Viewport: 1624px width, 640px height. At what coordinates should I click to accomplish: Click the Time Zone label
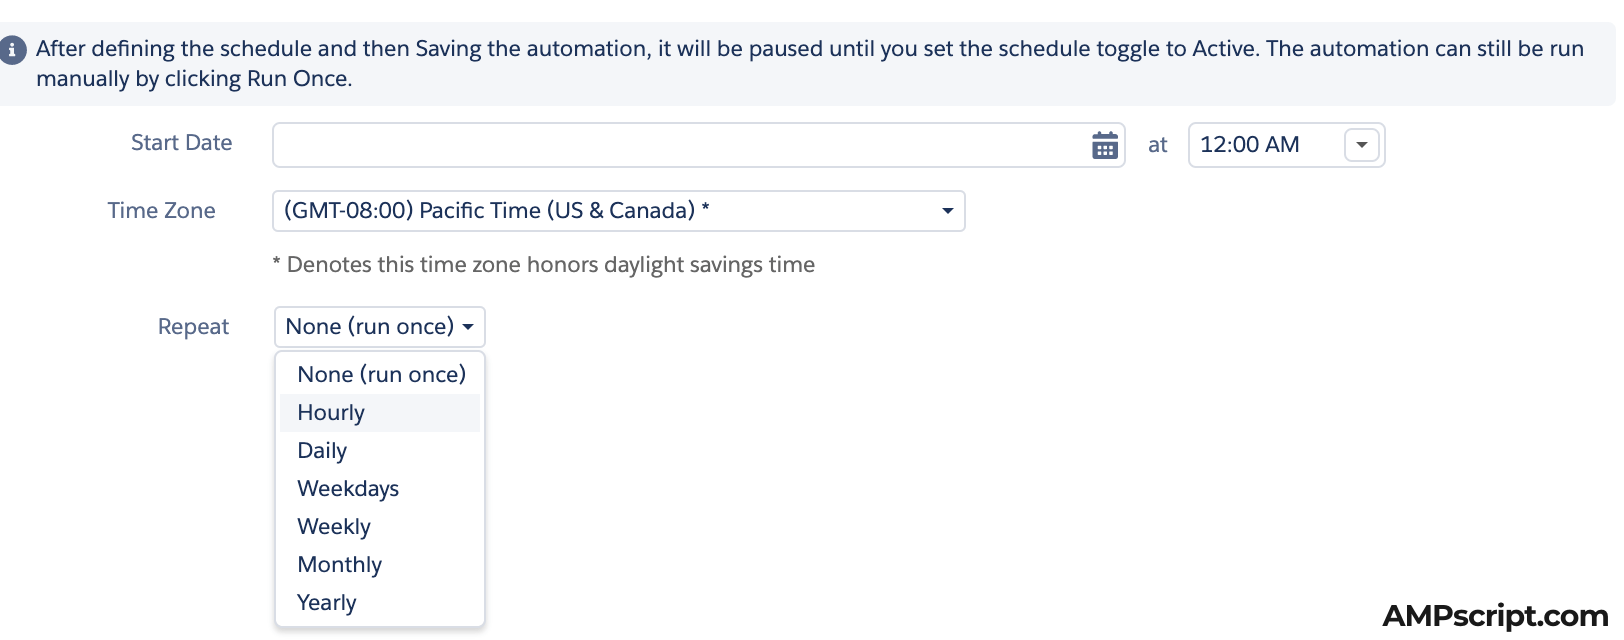161,211
